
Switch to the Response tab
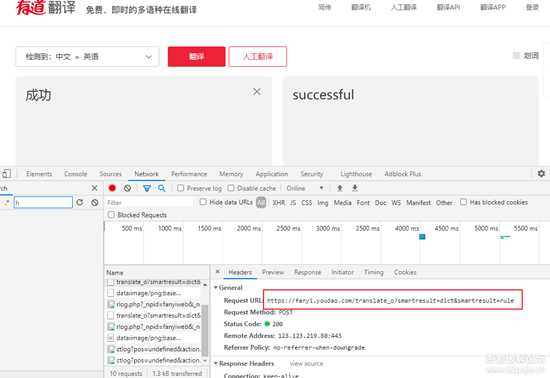pyautogui.click(x=308, y=272)
